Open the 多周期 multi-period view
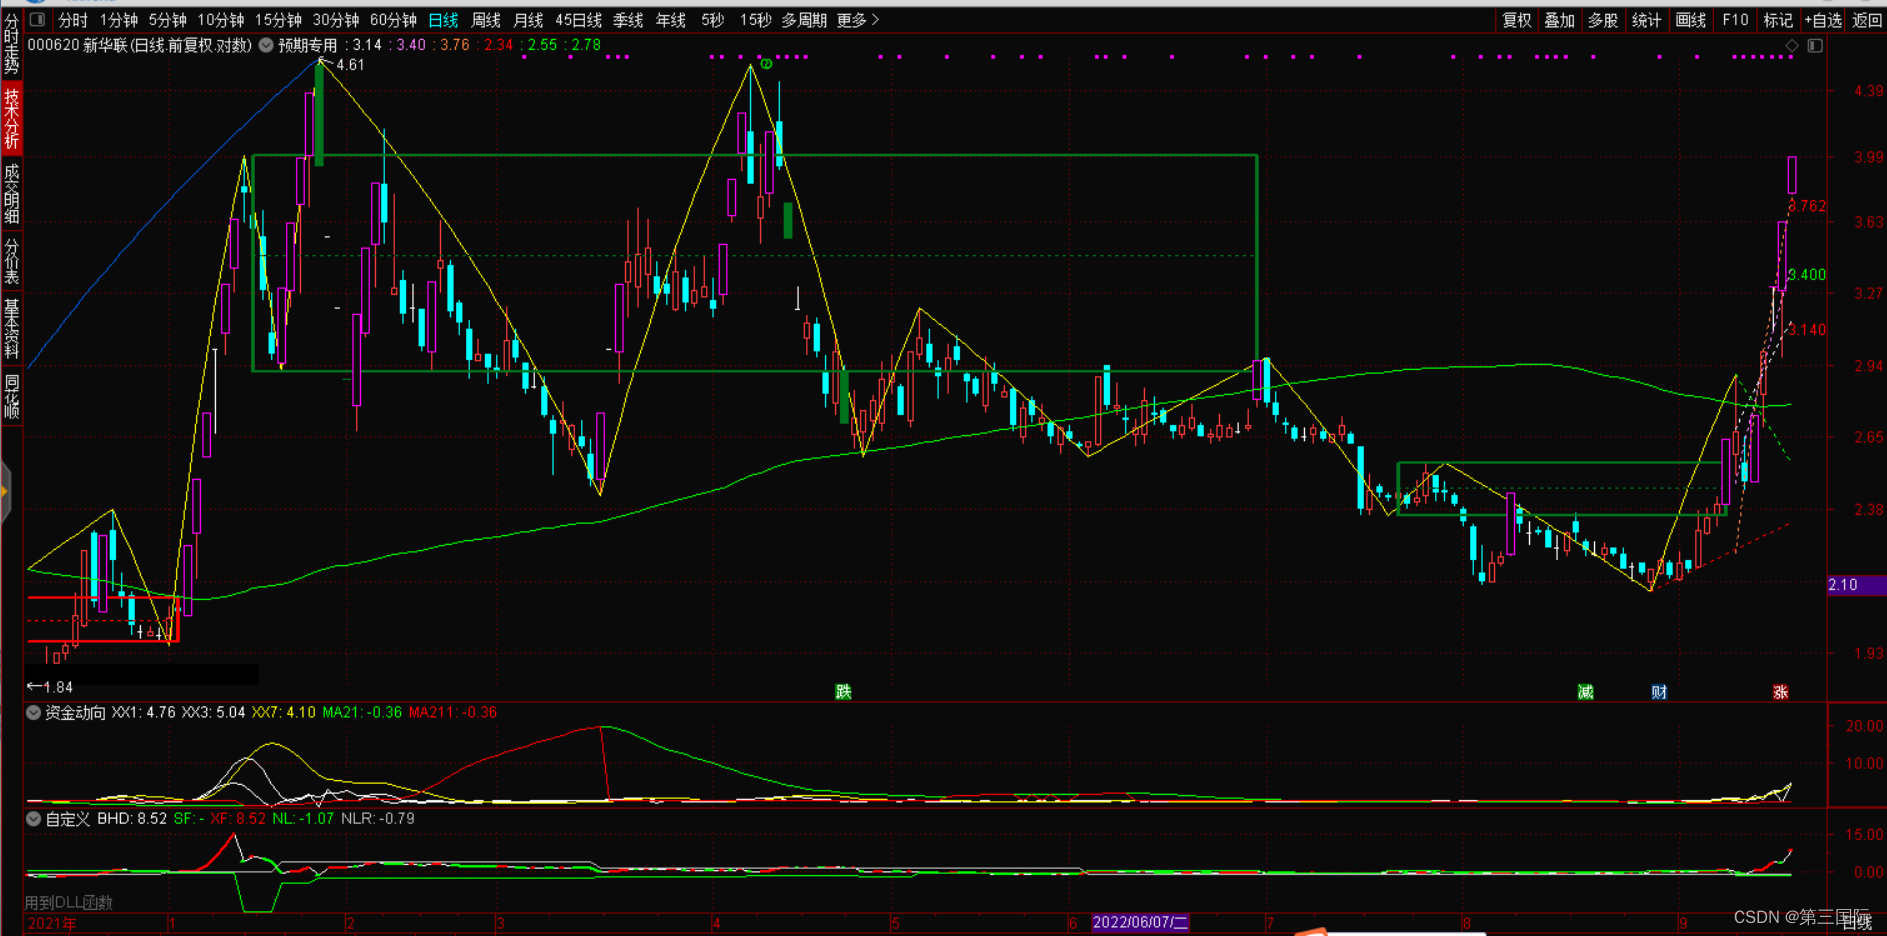This screenshot has width=1887, height=936. pyautogui.click(x=803, y=19)
